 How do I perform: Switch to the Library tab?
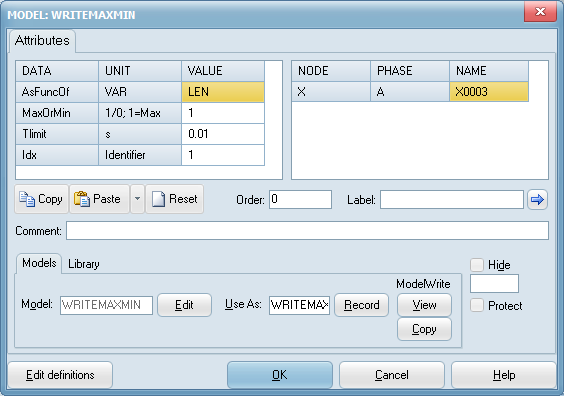click(83, 264)
